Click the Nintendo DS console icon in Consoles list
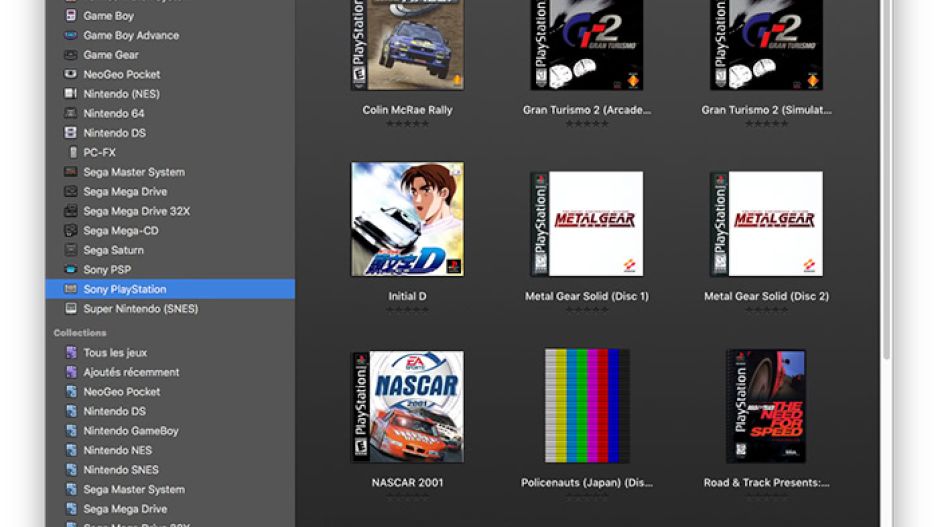This screenshot has width=938, height=527. coord(71,133)
